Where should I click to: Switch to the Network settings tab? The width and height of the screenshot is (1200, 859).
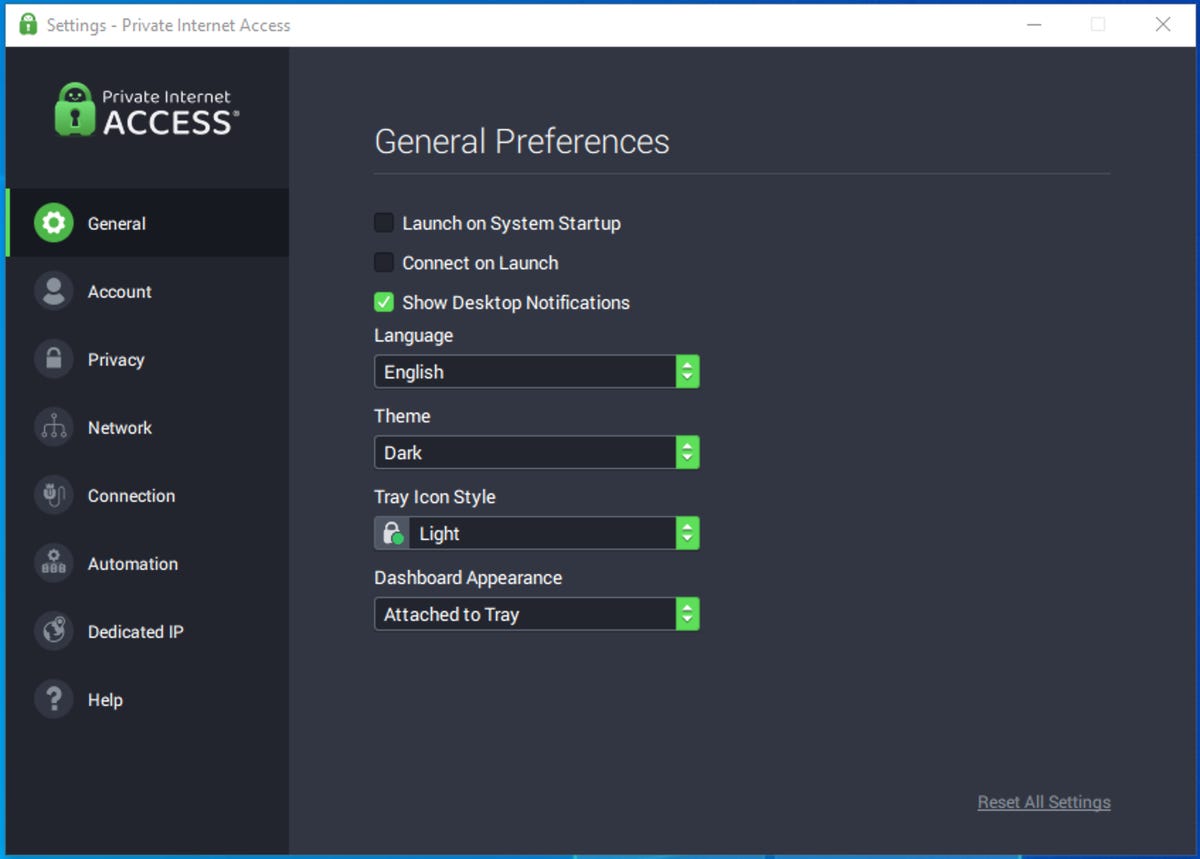(x=148, y=427)
